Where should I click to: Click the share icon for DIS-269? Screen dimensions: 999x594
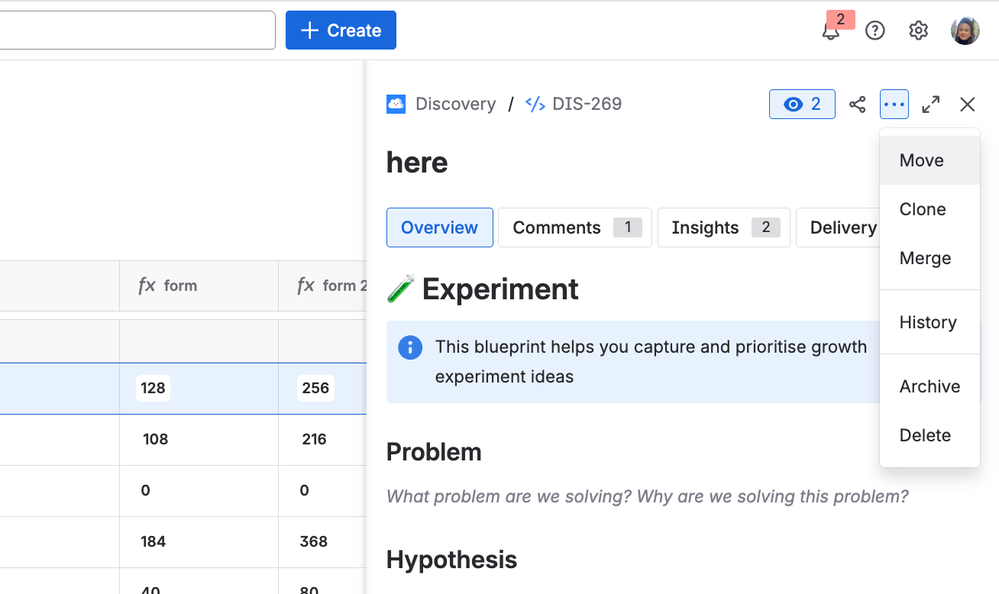pos(857,104)
